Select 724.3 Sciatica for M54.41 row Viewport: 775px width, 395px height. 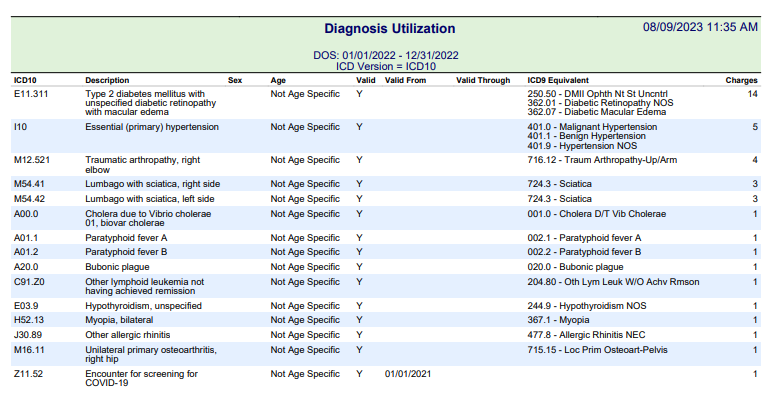pos(559,183)
